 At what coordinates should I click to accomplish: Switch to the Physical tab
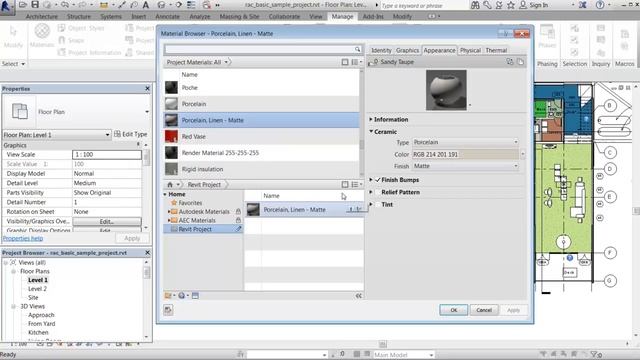point(470,50)
